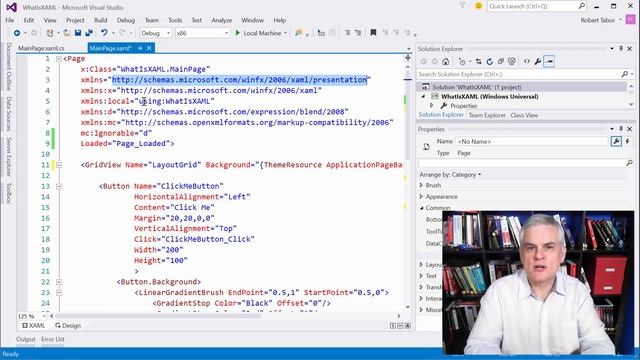This screenshot has width=640, height=360.
Task: Open Properties via the wrench toolbar icon
Action: pyautogui.click(x=538, y=62)
